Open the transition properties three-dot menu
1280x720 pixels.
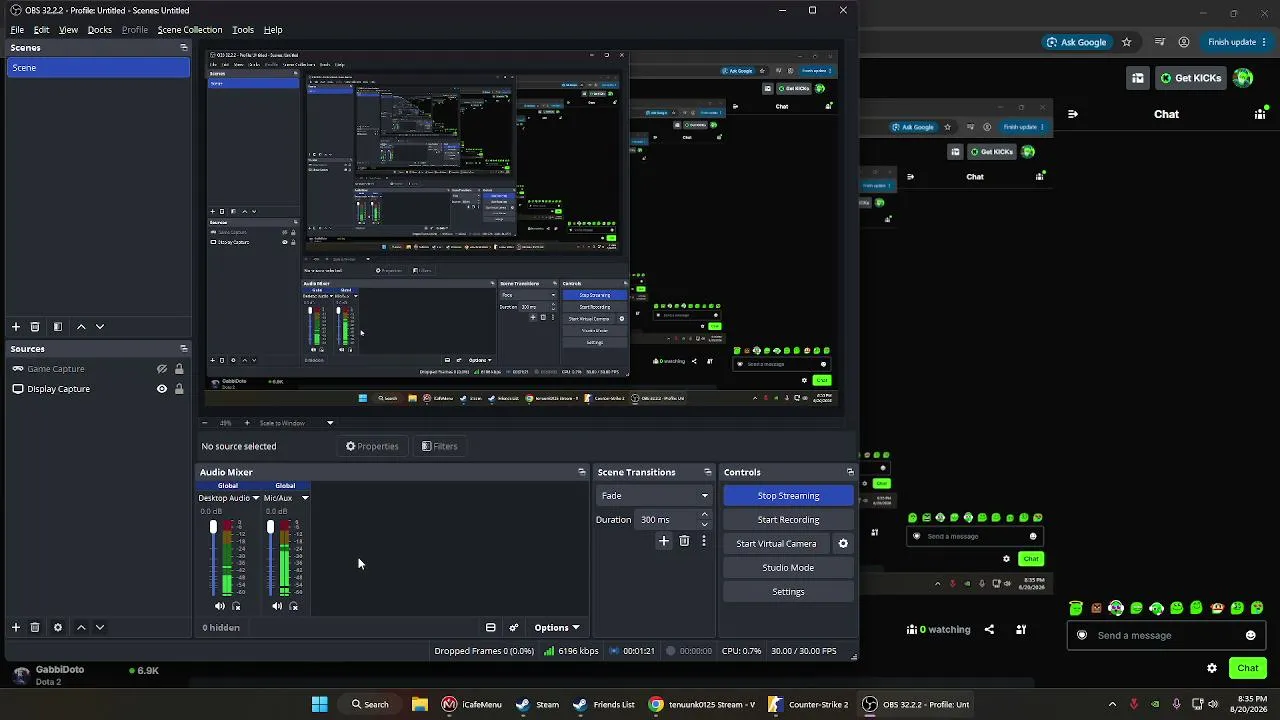pyautogui.click(x=704, y=541)
